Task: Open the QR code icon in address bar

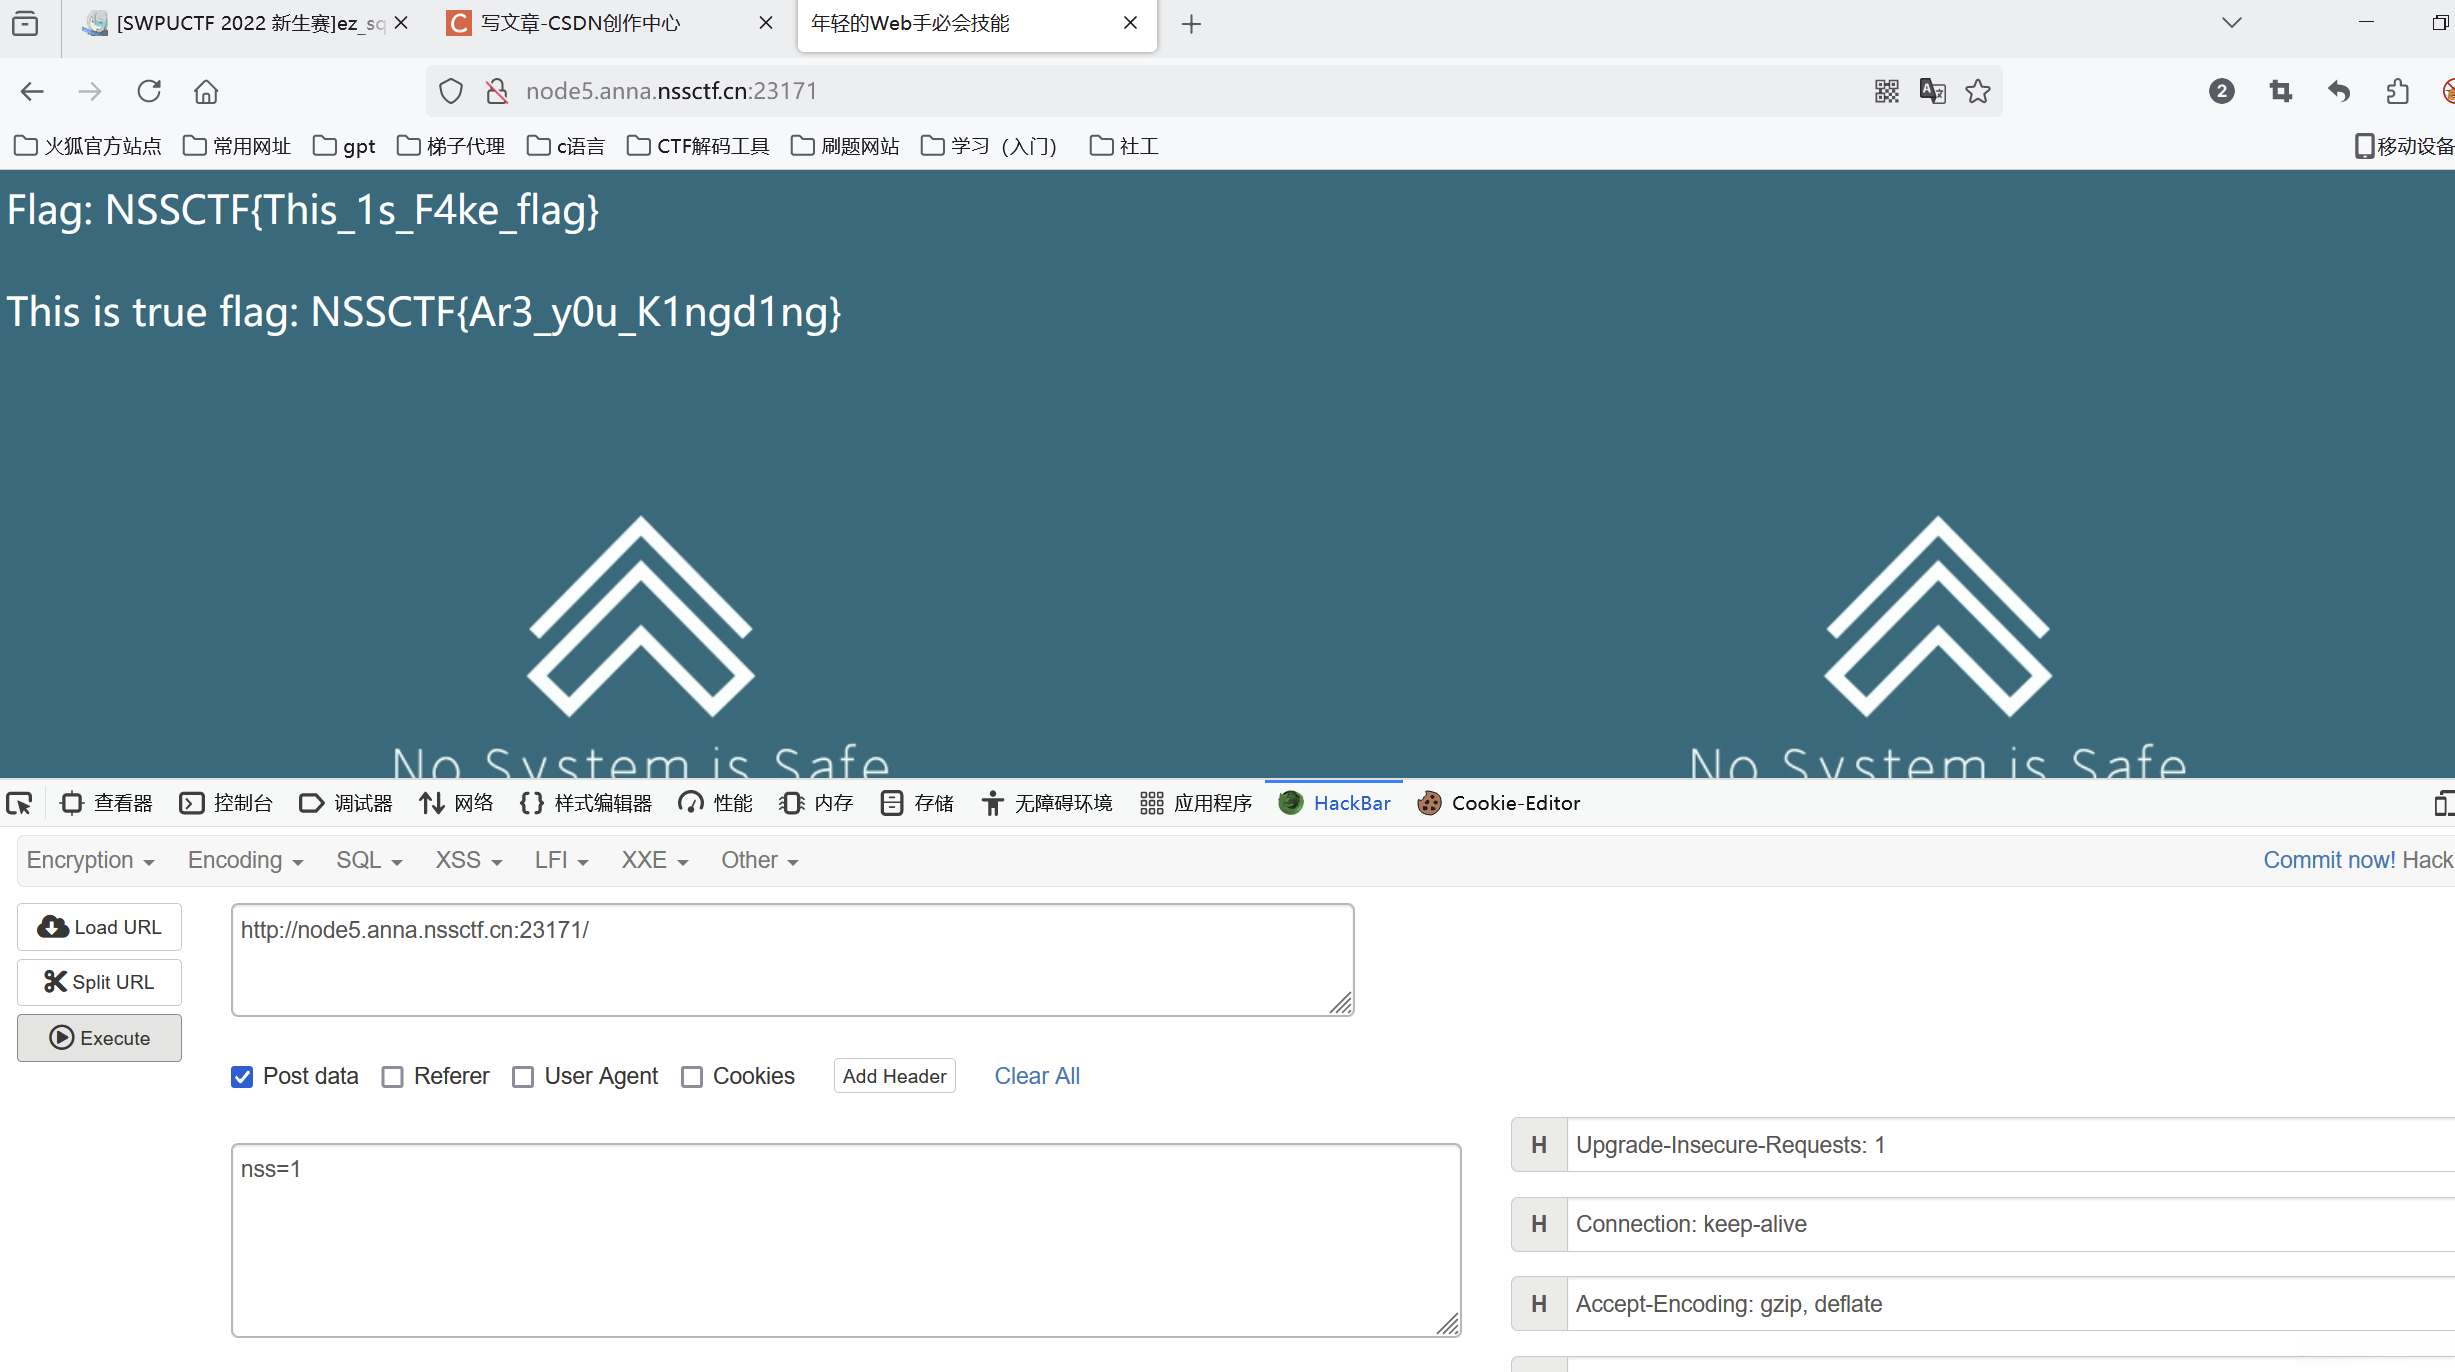Action: [x=1886, y=91]
